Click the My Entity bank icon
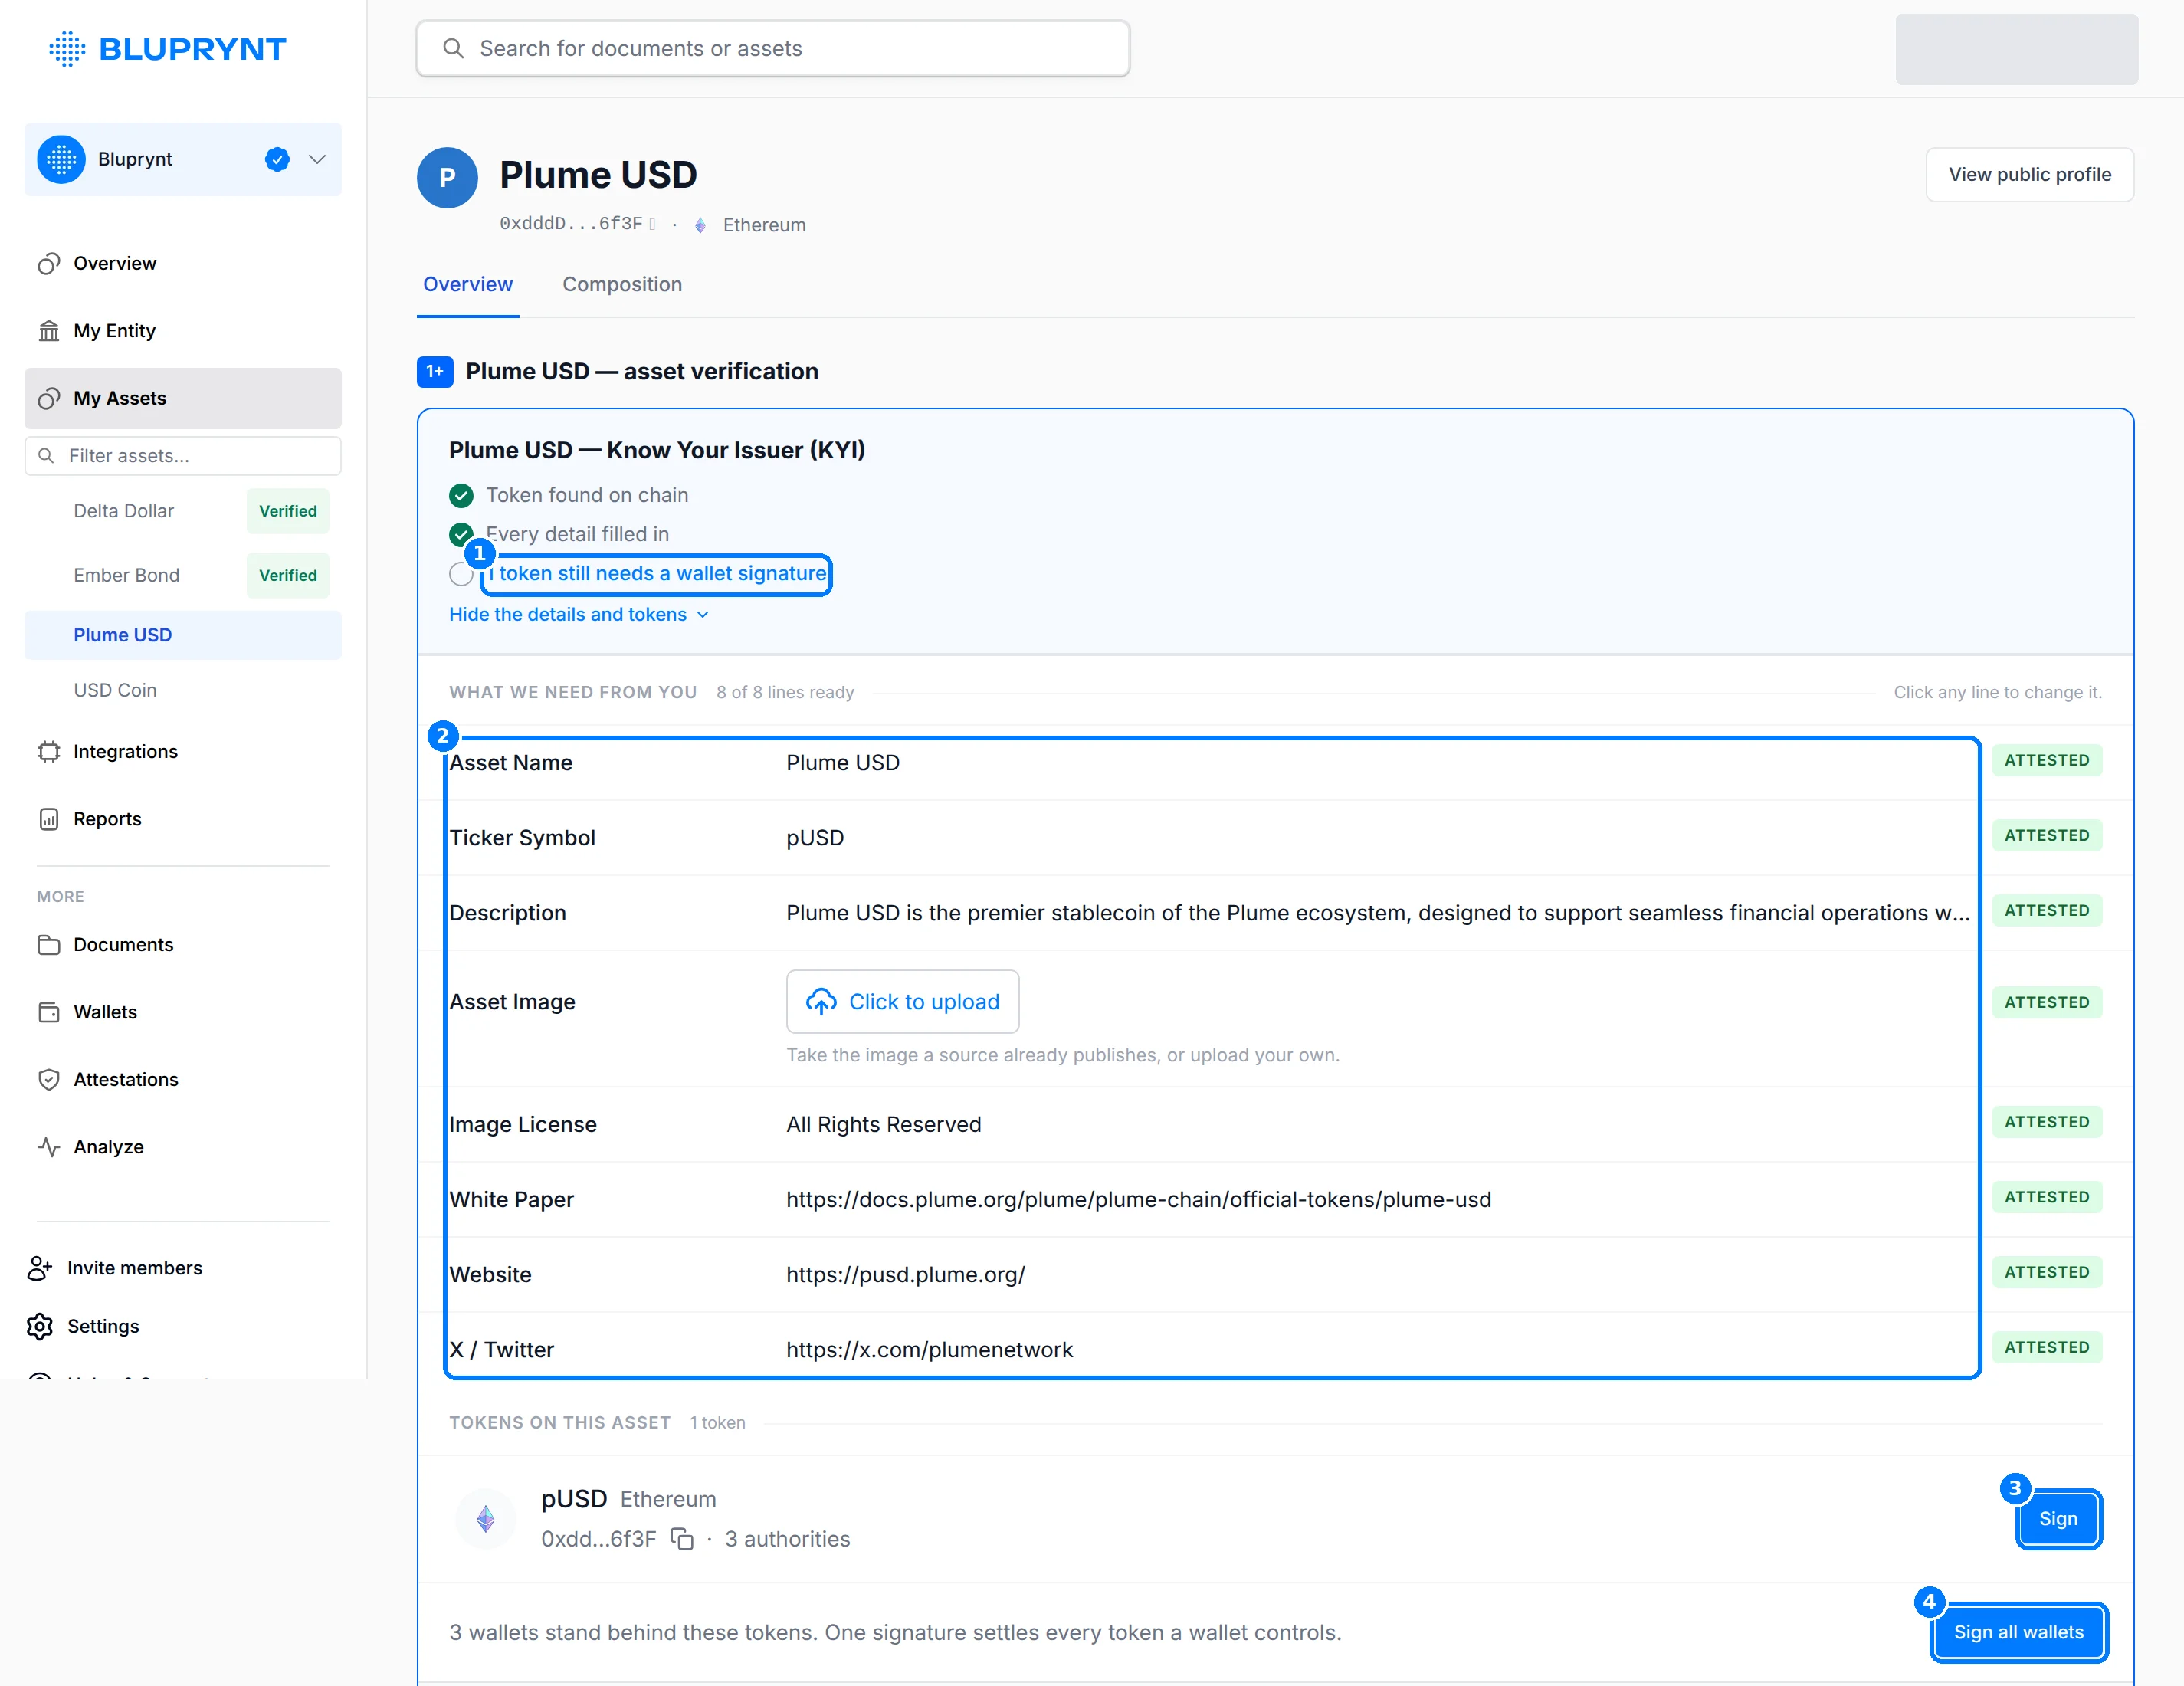2184x1686 pixels. pos(49,330)
